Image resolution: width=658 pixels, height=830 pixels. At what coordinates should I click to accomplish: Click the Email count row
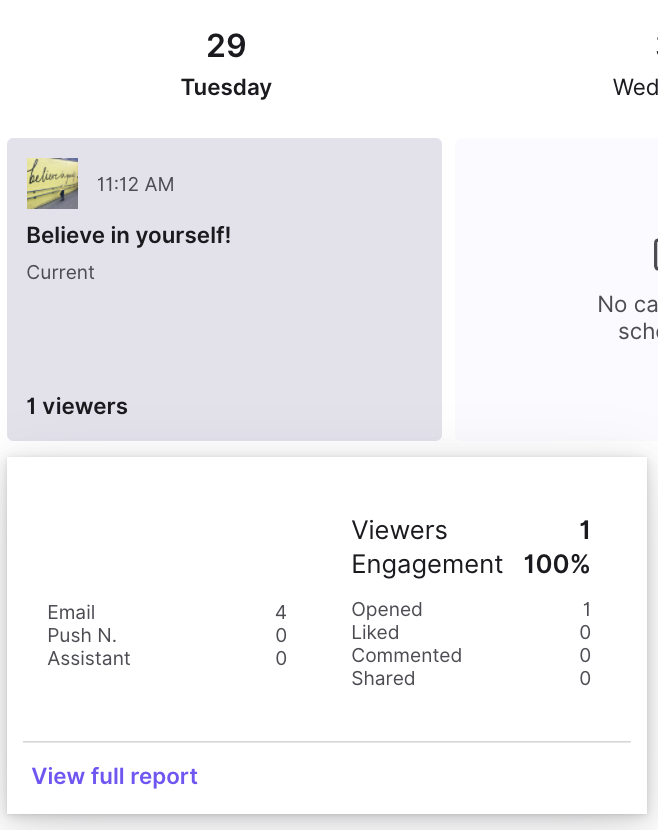(x=167, y=612)
